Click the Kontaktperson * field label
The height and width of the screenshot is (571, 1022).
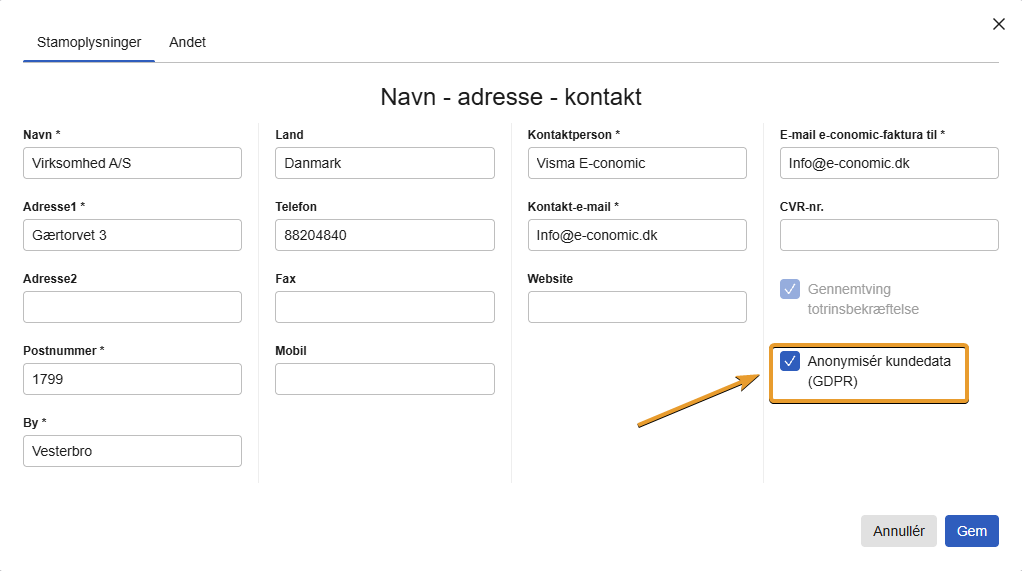pyautogui.click(x=574, y=135)
